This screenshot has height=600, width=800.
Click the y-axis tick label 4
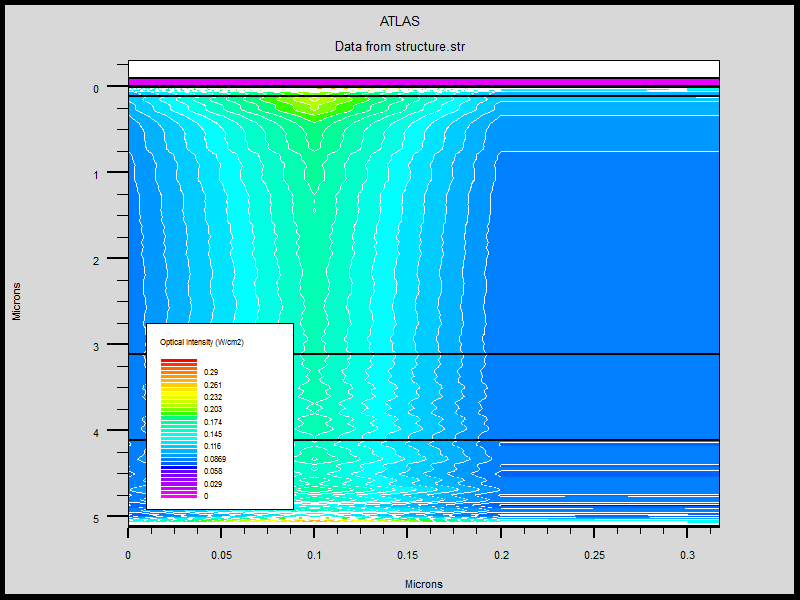pos(96,432)
